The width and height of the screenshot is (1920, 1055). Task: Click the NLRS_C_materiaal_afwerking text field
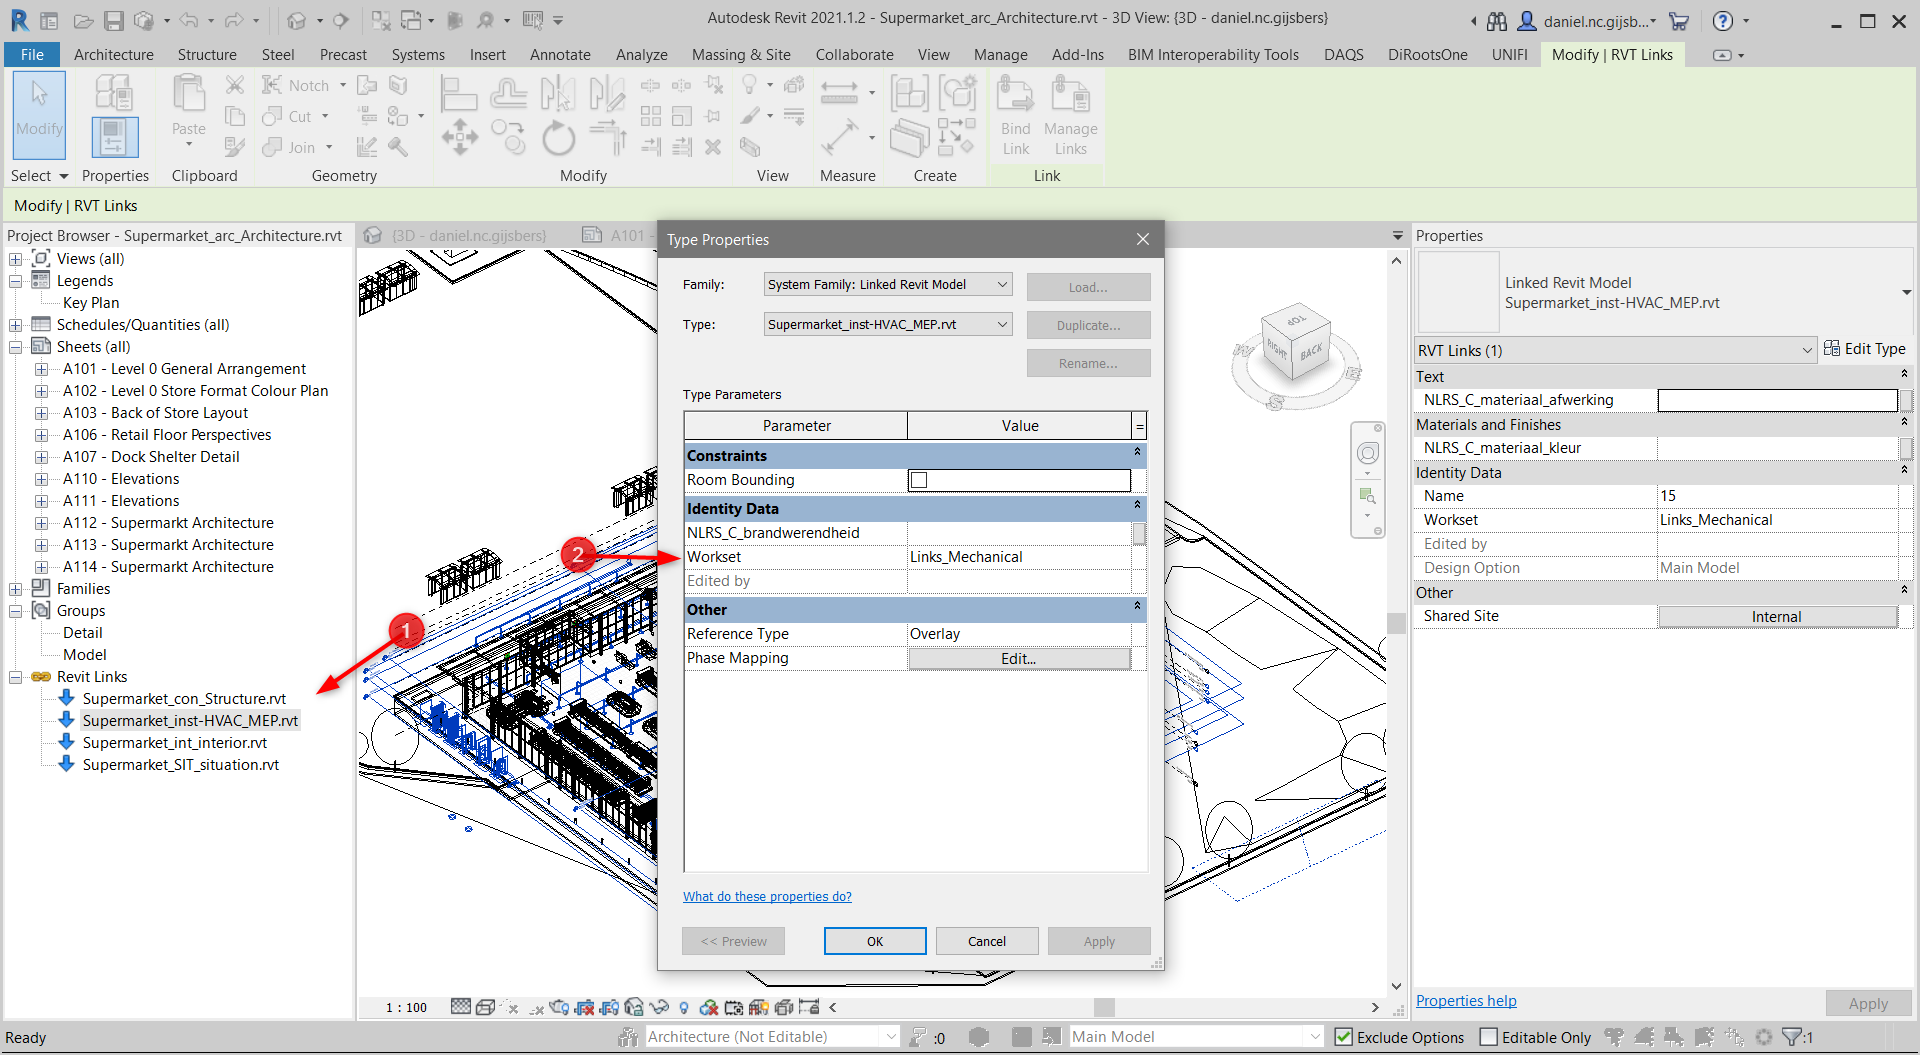coord(1776,400)
